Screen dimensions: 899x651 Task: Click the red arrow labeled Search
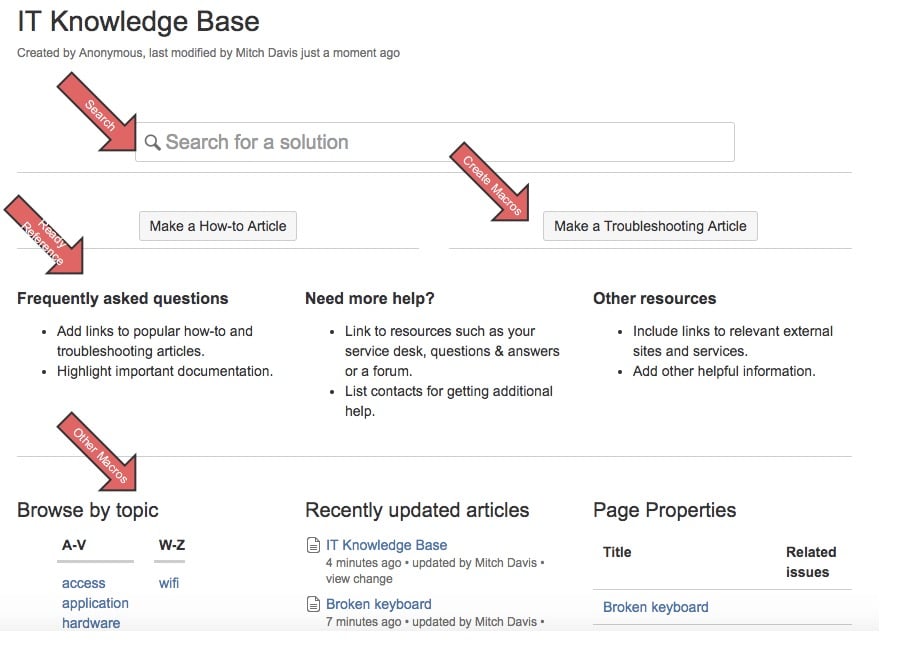97,115
